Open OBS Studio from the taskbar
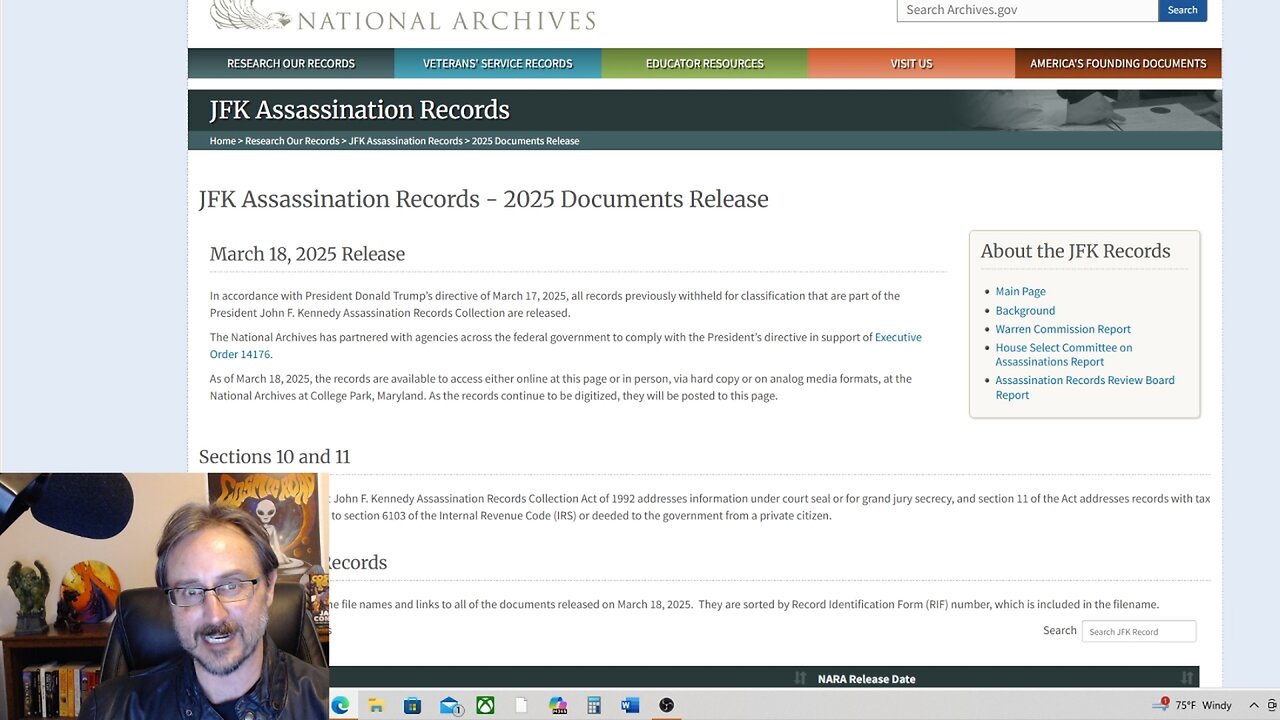The height and width of the screenshot is (720, 1280). 667,705
